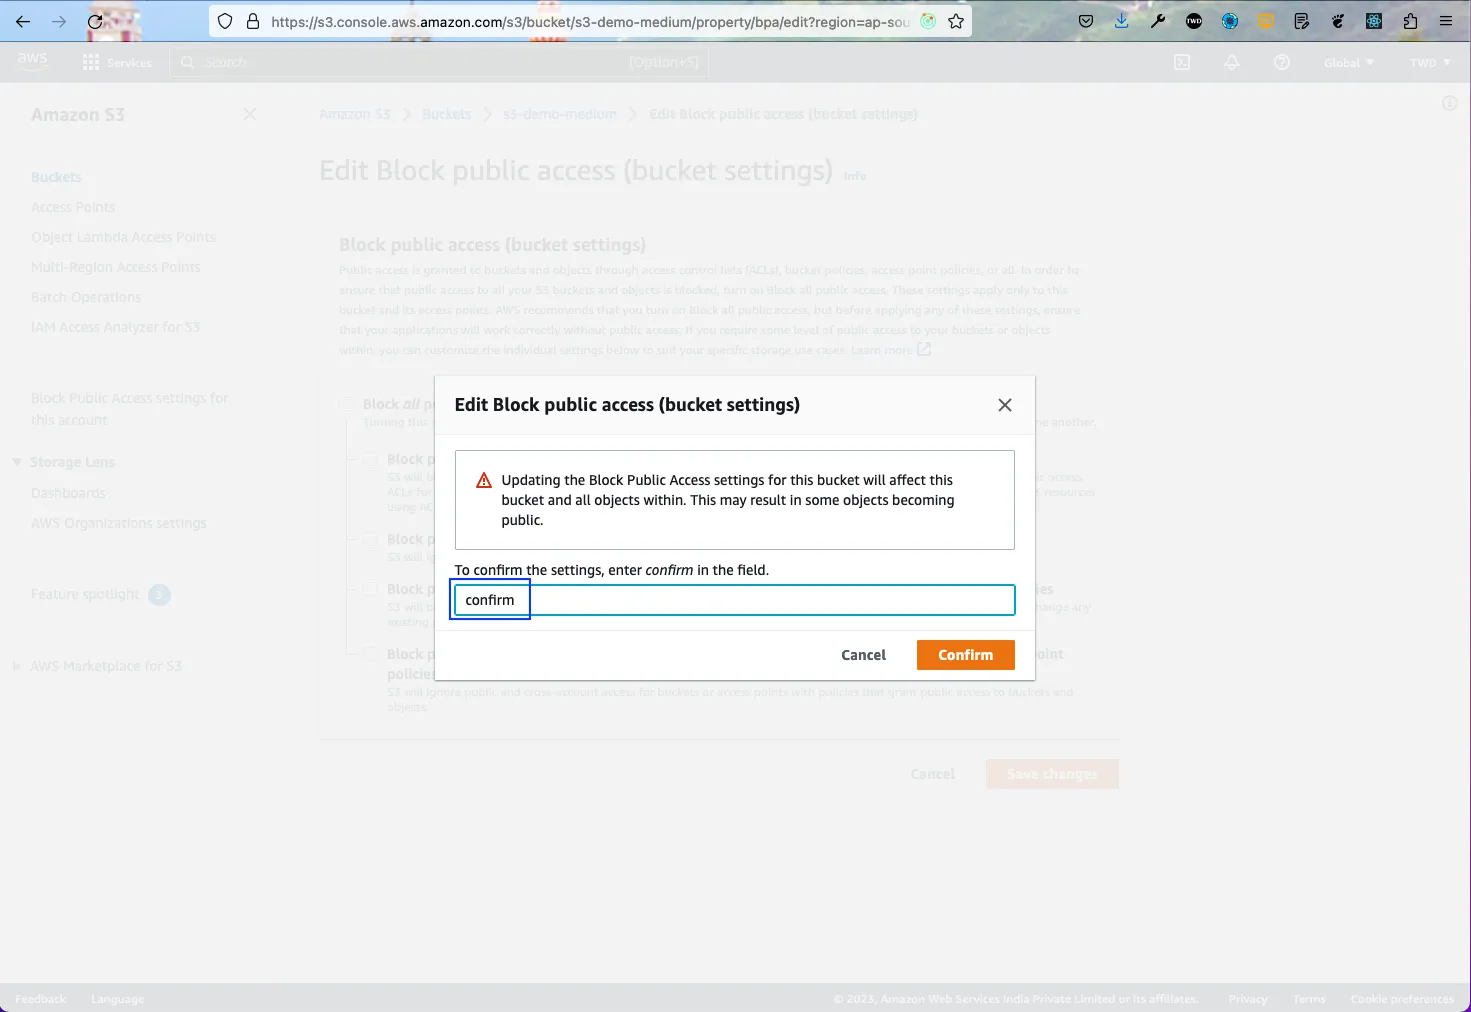
Task: Open Object Lambda Access Points
Action: click(x=123, y=237)
